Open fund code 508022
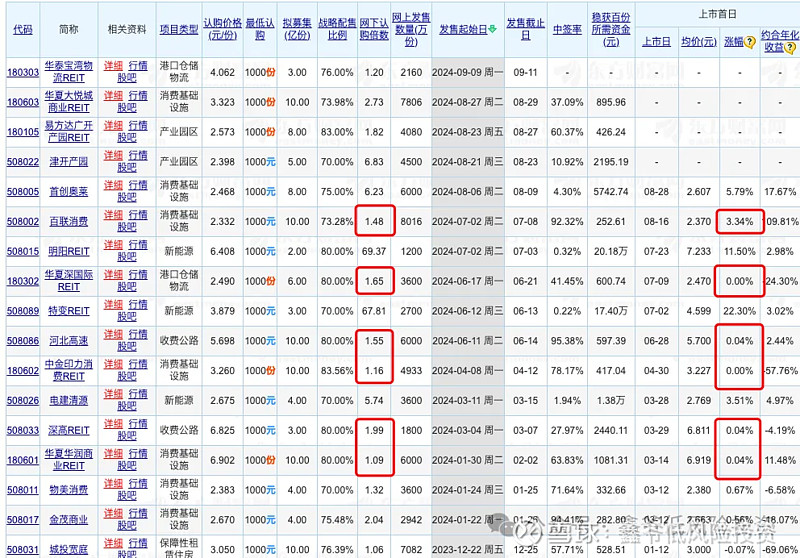The height and width of the screenshot is (558, 800). coord(23,162)
